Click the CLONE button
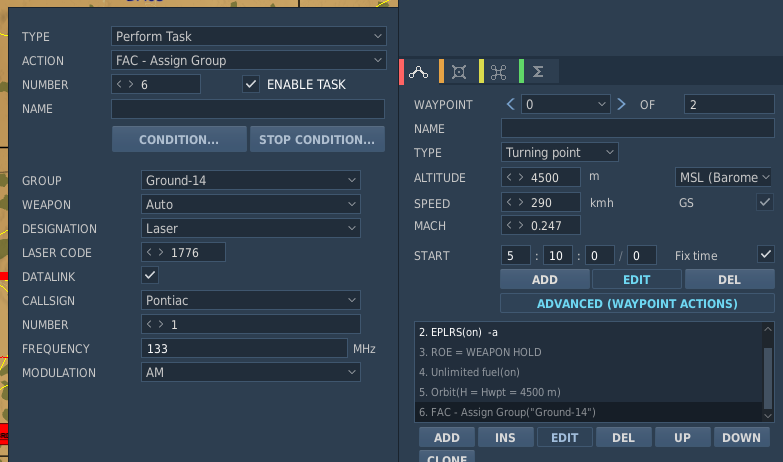The height and width of the screenshot is (462, 783). tap(447, 457)
